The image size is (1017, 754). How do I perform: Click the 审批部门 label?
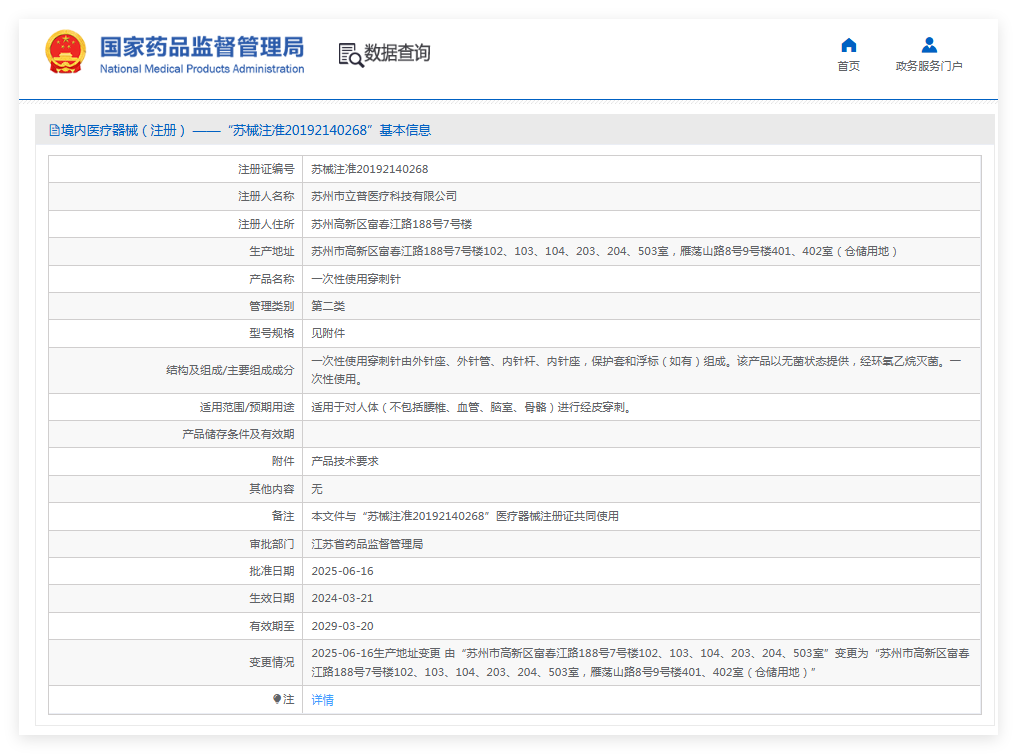[272, 544]
